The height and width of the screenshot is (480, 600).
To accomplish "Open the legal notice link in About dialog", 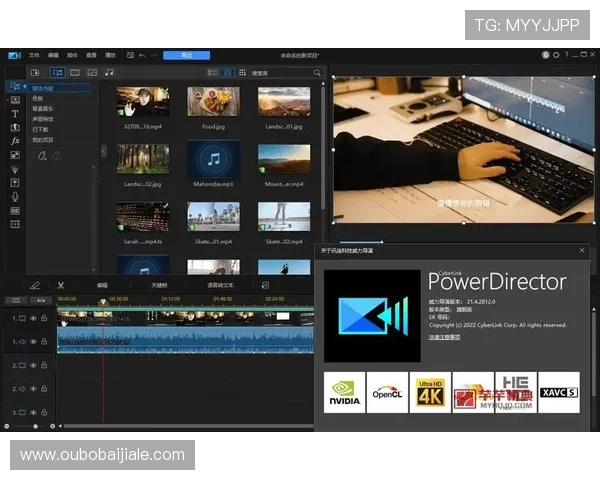I will [445, 337].
